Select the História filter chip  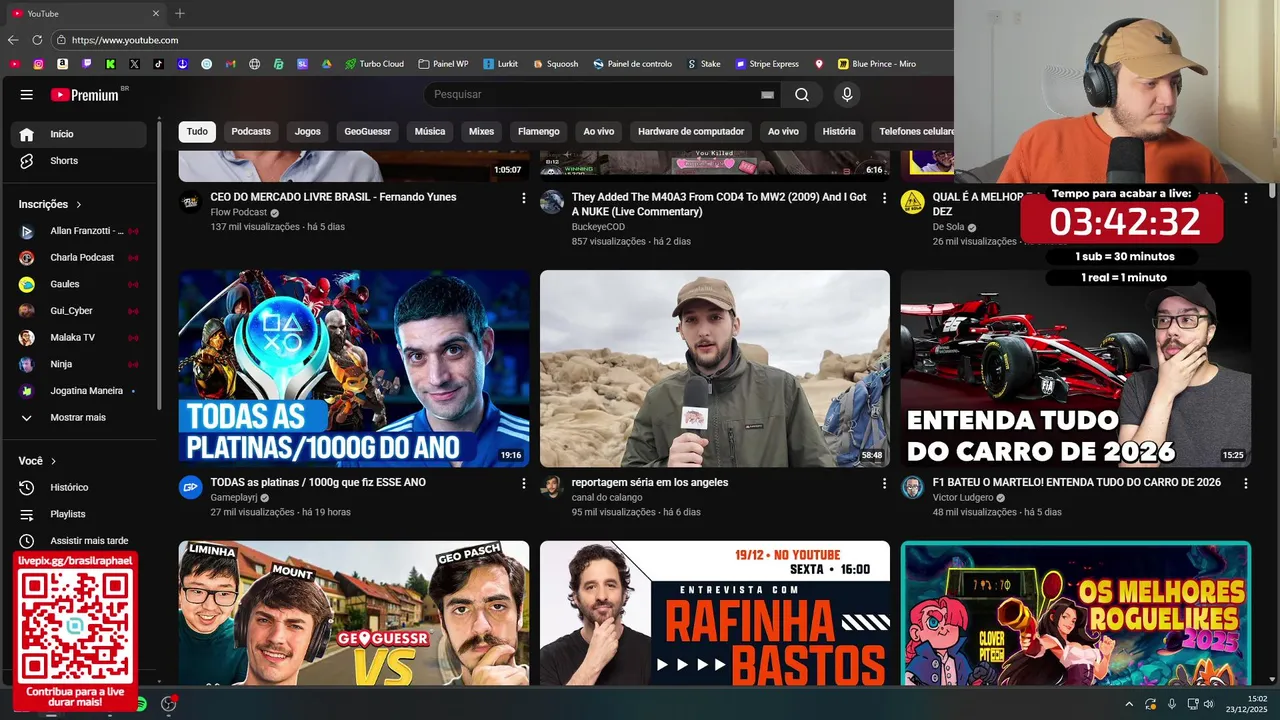839,132
